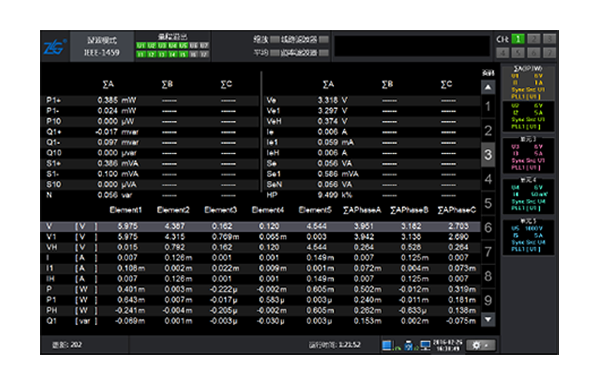Viewport: 600px width, 385px height.
Task: Click the I1 range indicator
Action: (141, 54)
